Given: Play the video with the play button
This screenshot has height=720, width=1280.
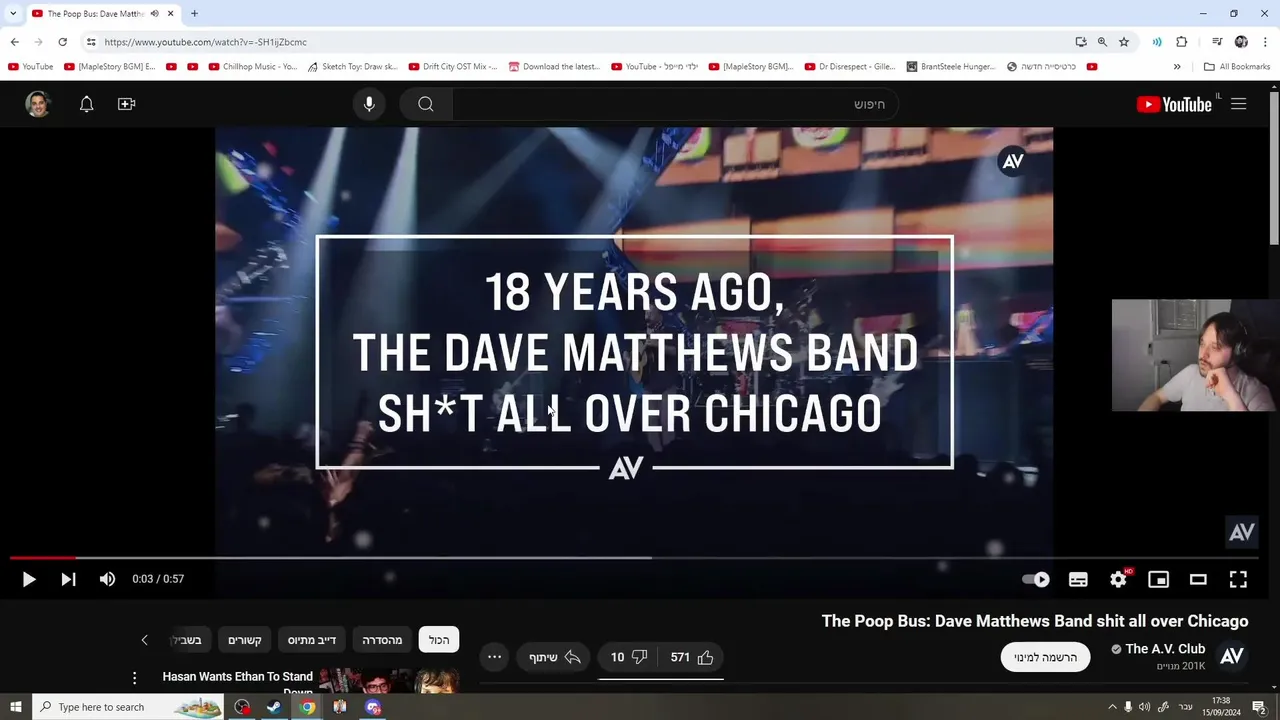Looking at the screenshot, I should [x=29, y=579].
